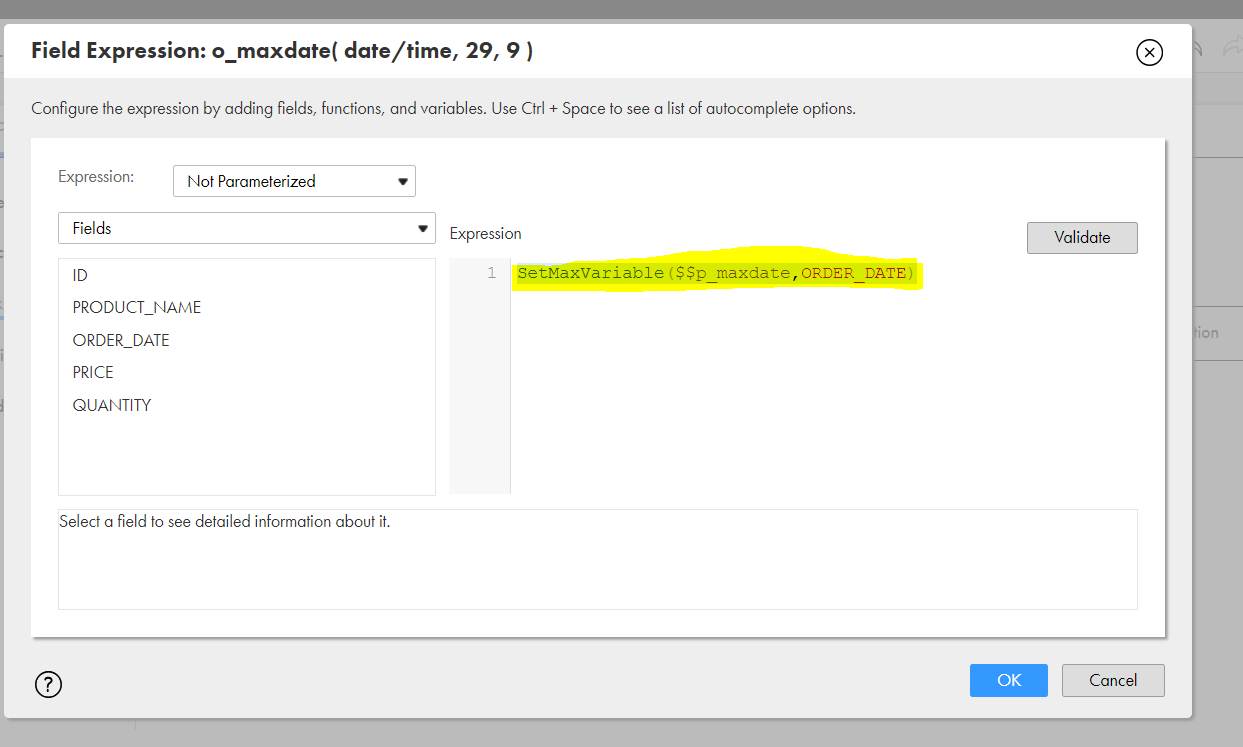Select the ORDER_DATE field in list
Screen dimensions: 1243x747
pyautogui.click(x=121, y=340)
